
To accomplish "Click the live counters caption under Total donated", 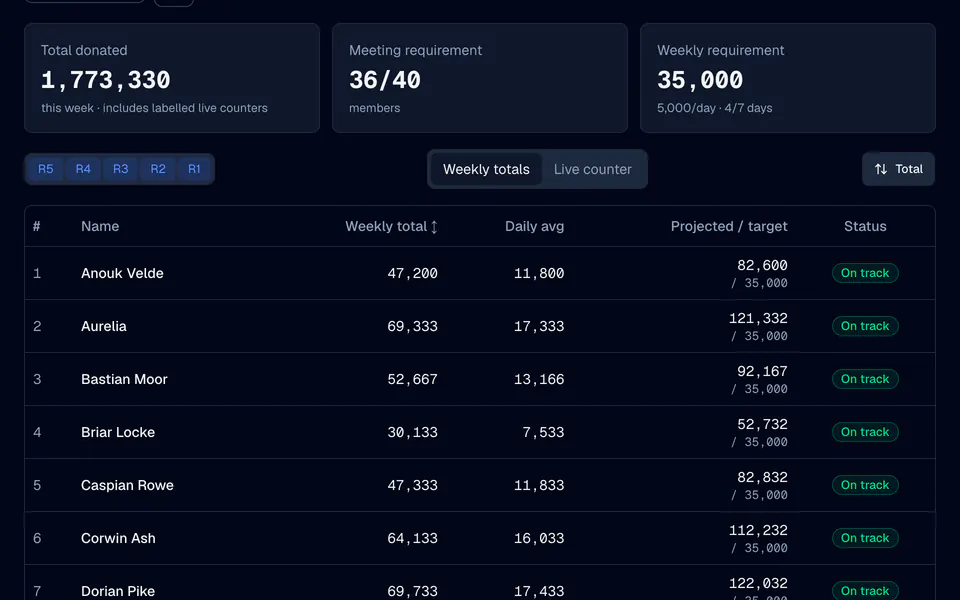I will click(154, 108).
